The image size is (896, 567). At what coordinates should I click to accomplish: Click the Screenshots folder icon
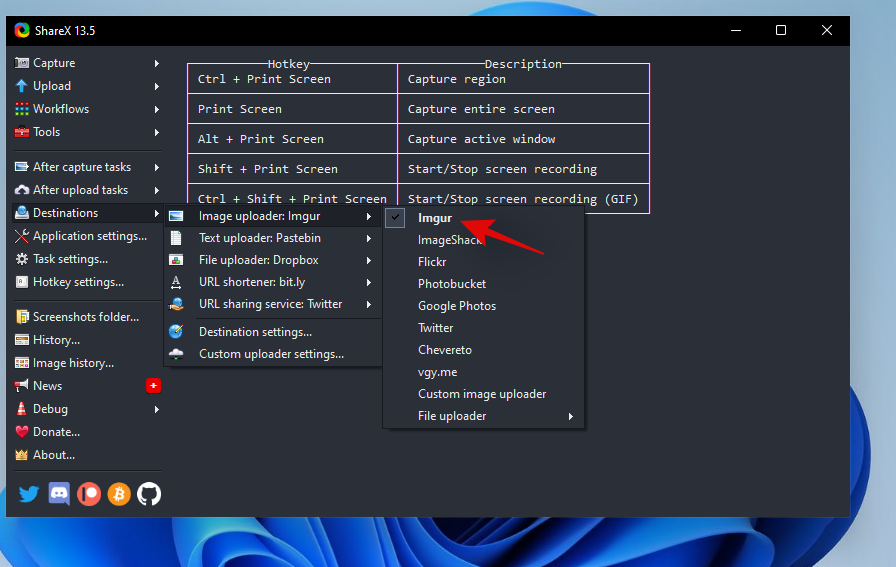(x=22, y=317)
